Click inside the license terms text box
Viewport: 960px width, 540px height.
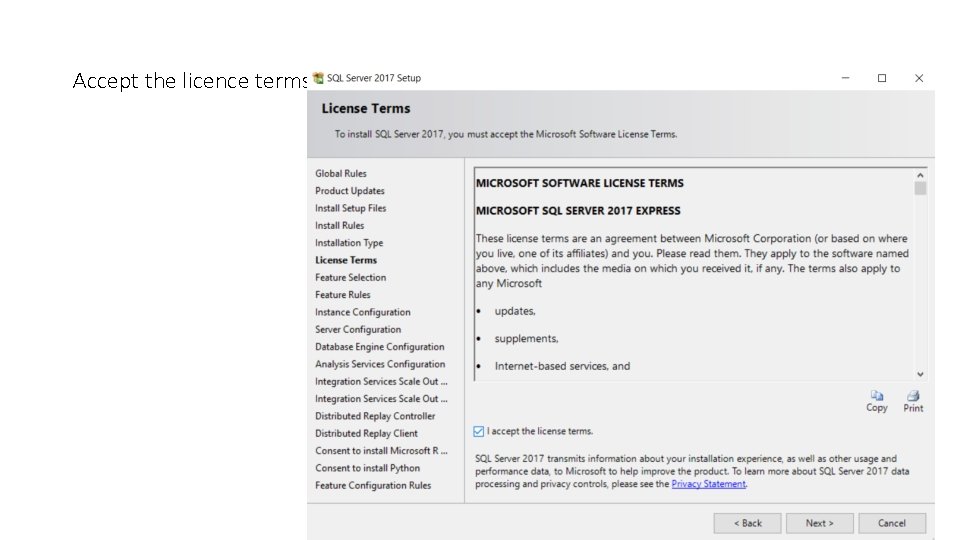694,274
